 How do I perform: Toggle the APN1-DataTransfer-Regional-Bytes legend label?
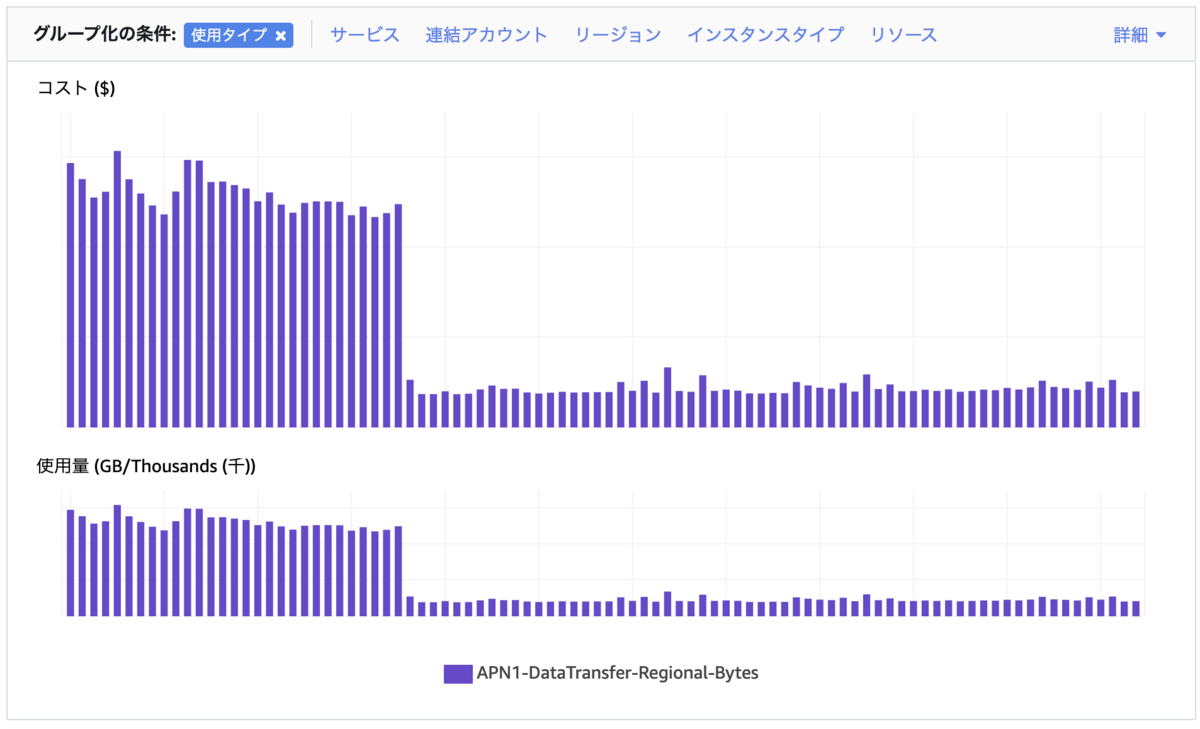point(618,673)
